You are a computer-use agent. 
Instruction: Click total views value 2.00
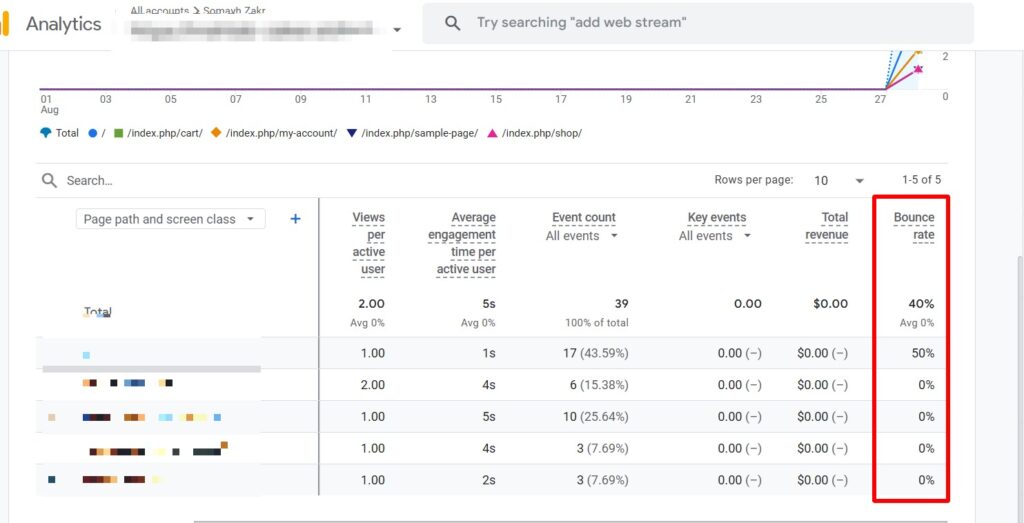371,304
